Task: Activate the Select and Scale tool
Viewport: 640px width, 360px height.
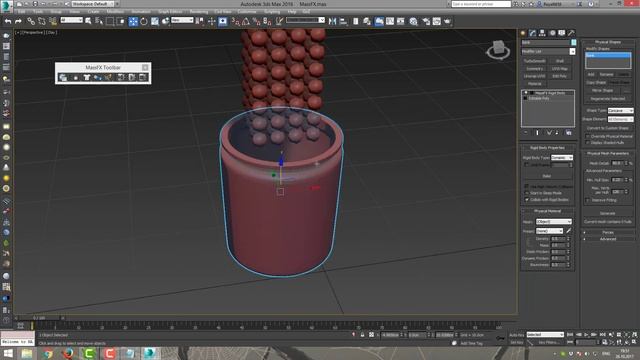Action: pyautogui.click(x=155, y=21)
